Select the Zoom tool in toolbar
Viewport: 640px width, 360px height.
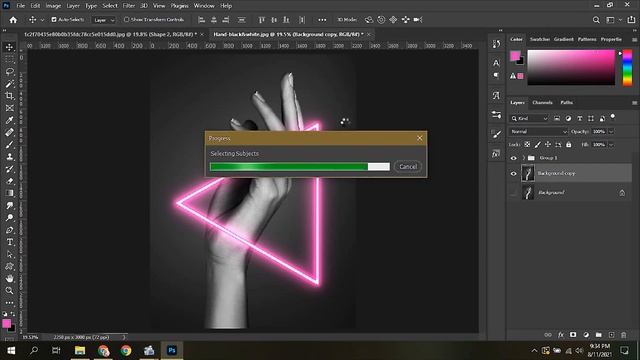tap(9, 291)
